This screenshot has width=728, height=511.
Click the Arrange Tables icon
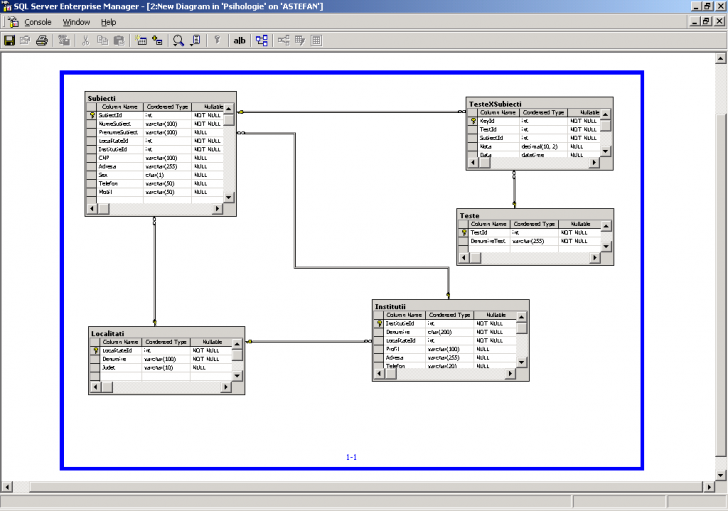point(262,41)
